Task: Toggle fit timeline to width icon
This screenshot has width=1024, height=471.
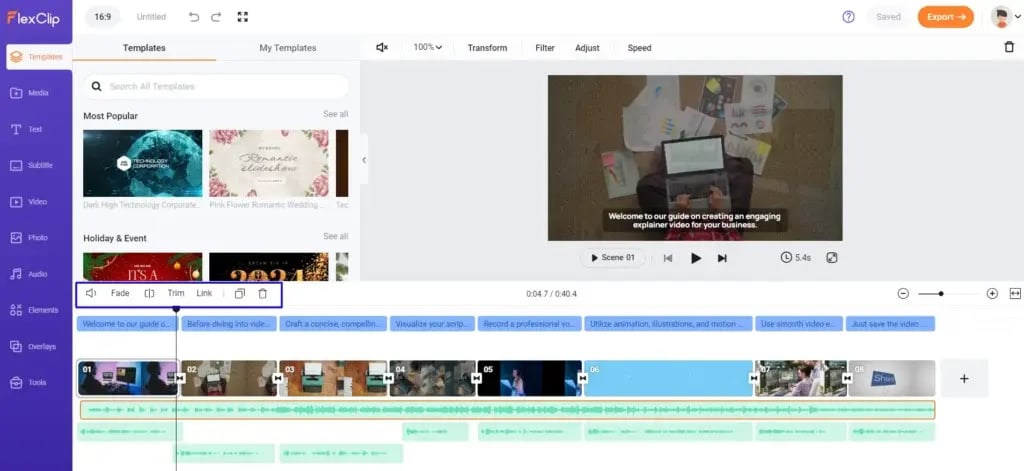Action: point(1015,294)
